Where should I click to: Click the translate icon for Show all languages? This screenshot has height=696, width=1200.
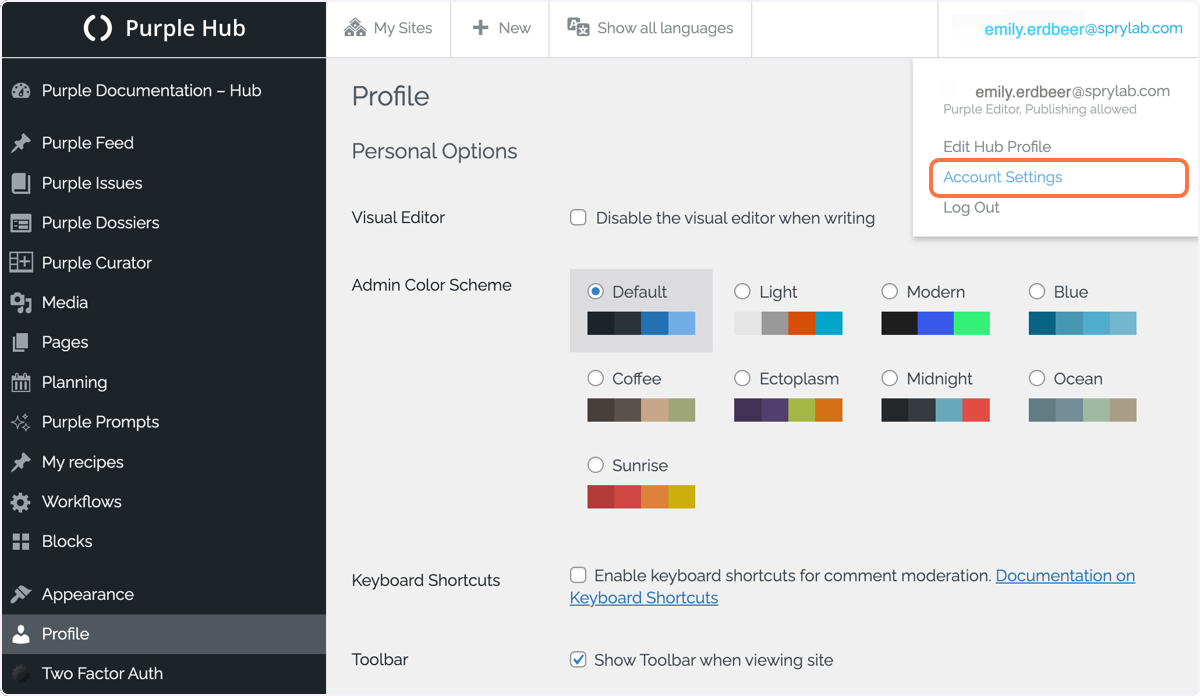578,28
